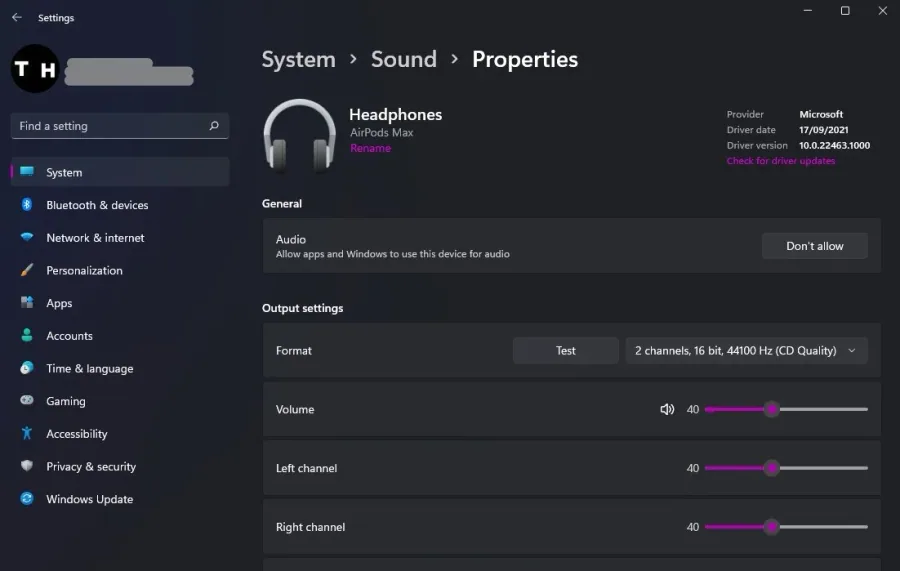The image size is (900, 571).
Task: Open Network & internet settings
Action: [120, 238]
